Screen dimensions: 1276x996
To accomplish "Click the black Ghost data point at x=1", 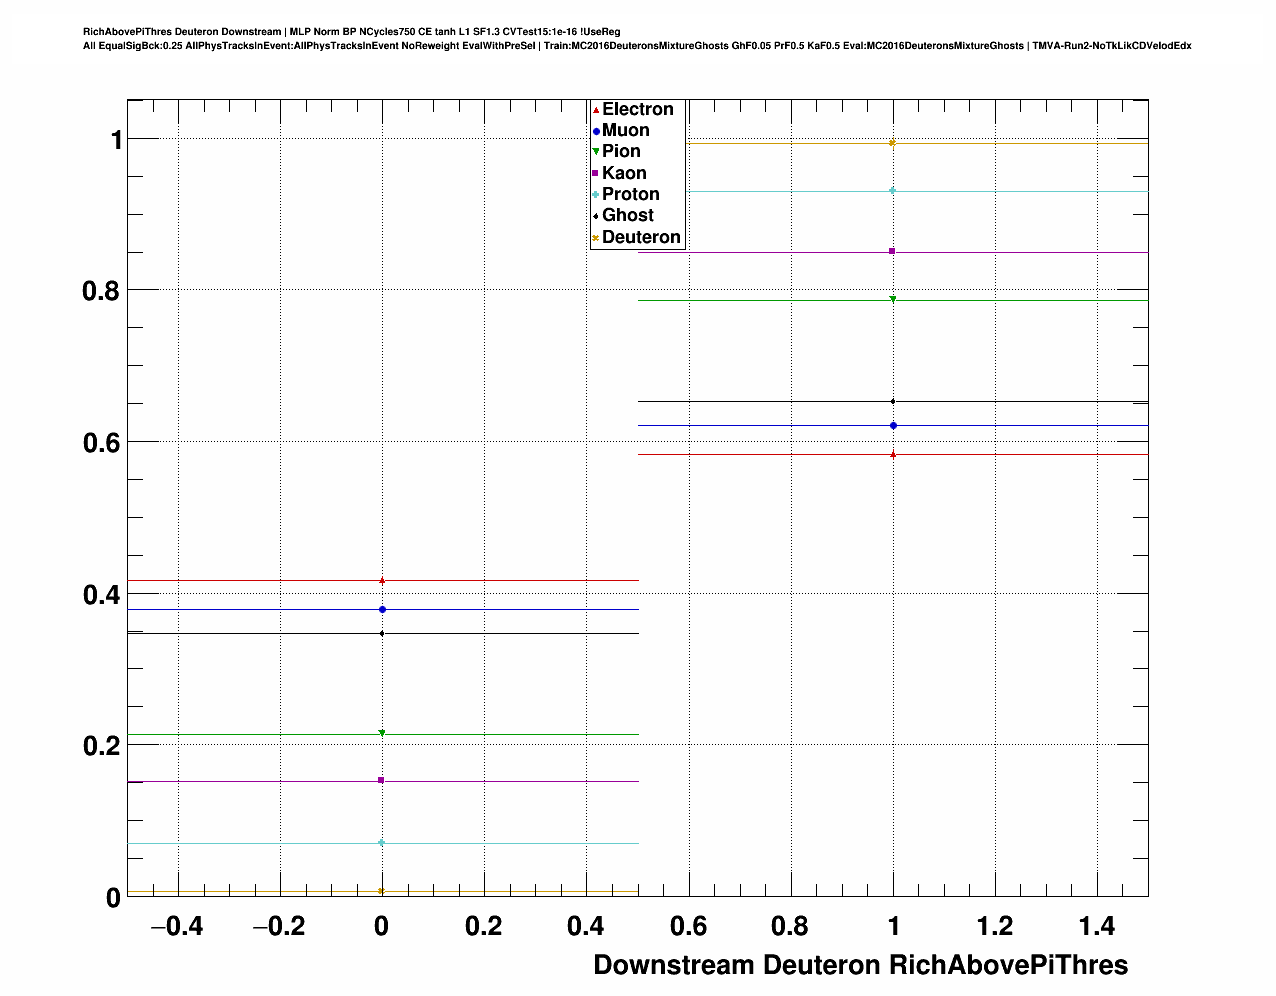I will point(893,402).
